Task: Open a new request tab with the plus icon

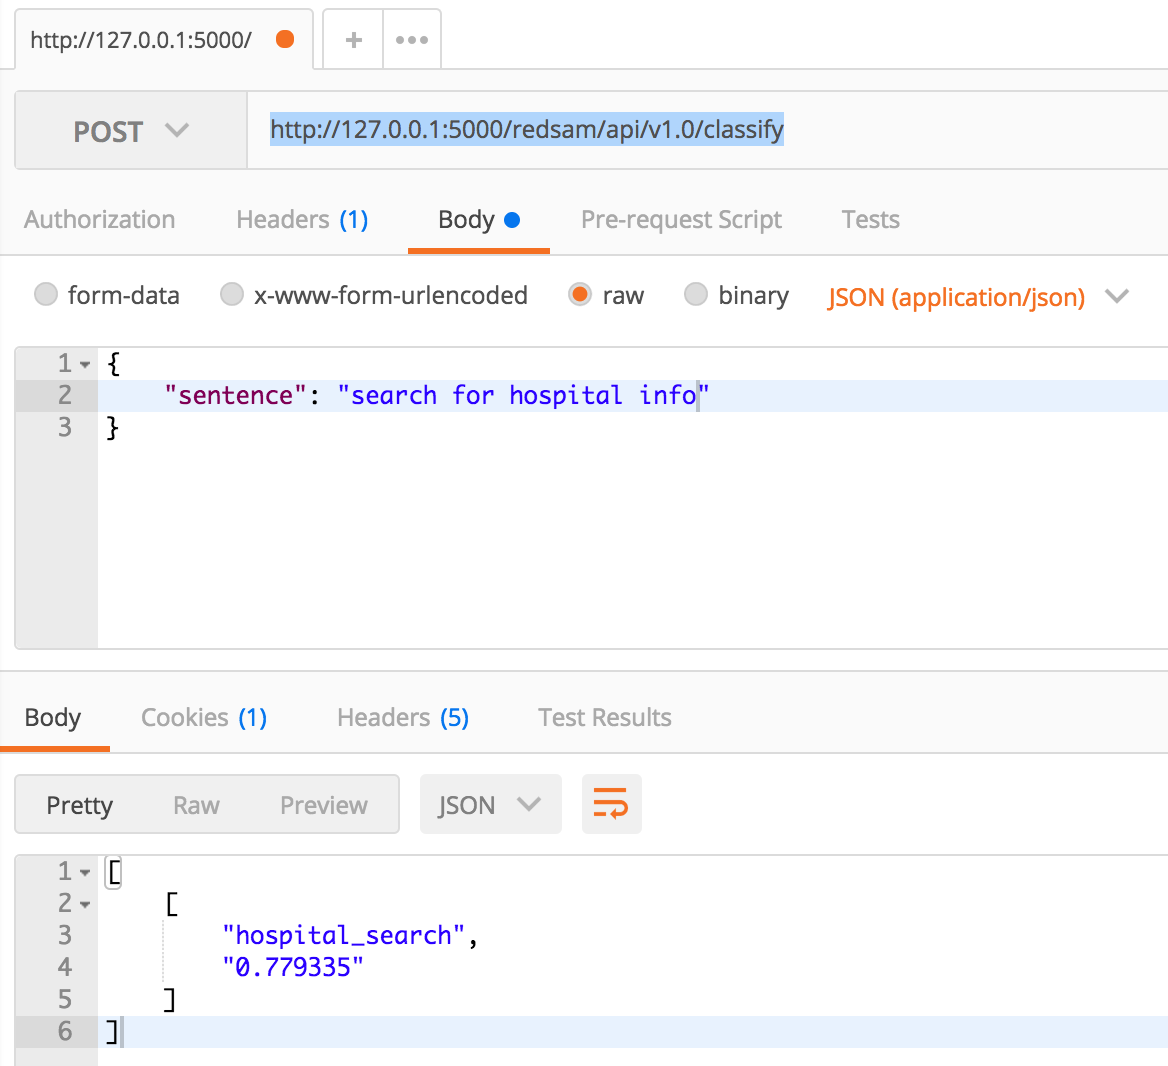Action: click(352, 39)
